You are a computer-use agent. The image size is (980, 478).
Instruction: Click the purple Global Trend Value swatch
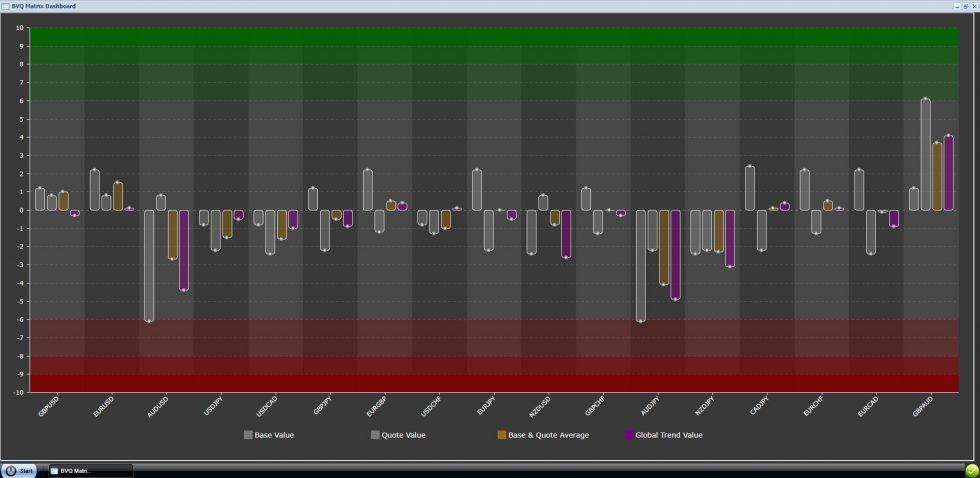628,435
